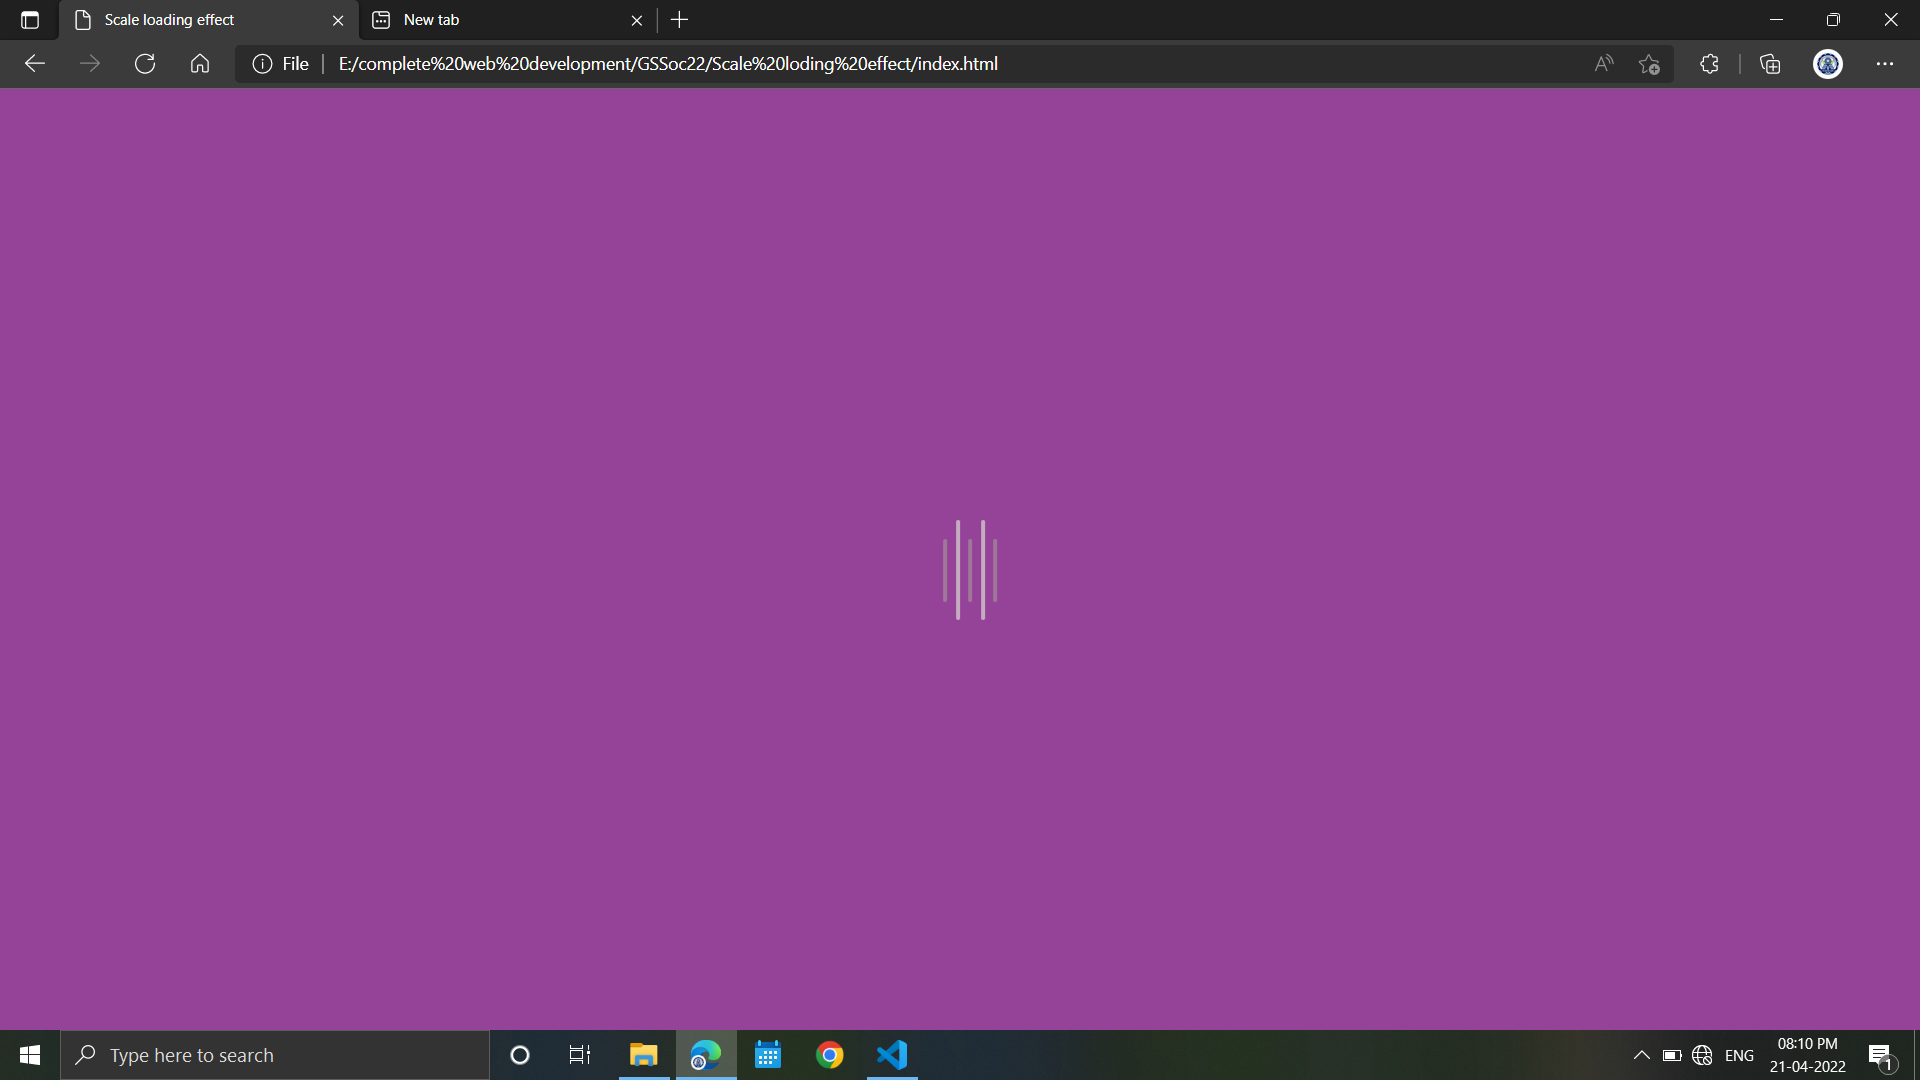Viewport: 1920px width, 1080px height.
Task: Click the address bar URL text
Action: click(x=668, y=63)
